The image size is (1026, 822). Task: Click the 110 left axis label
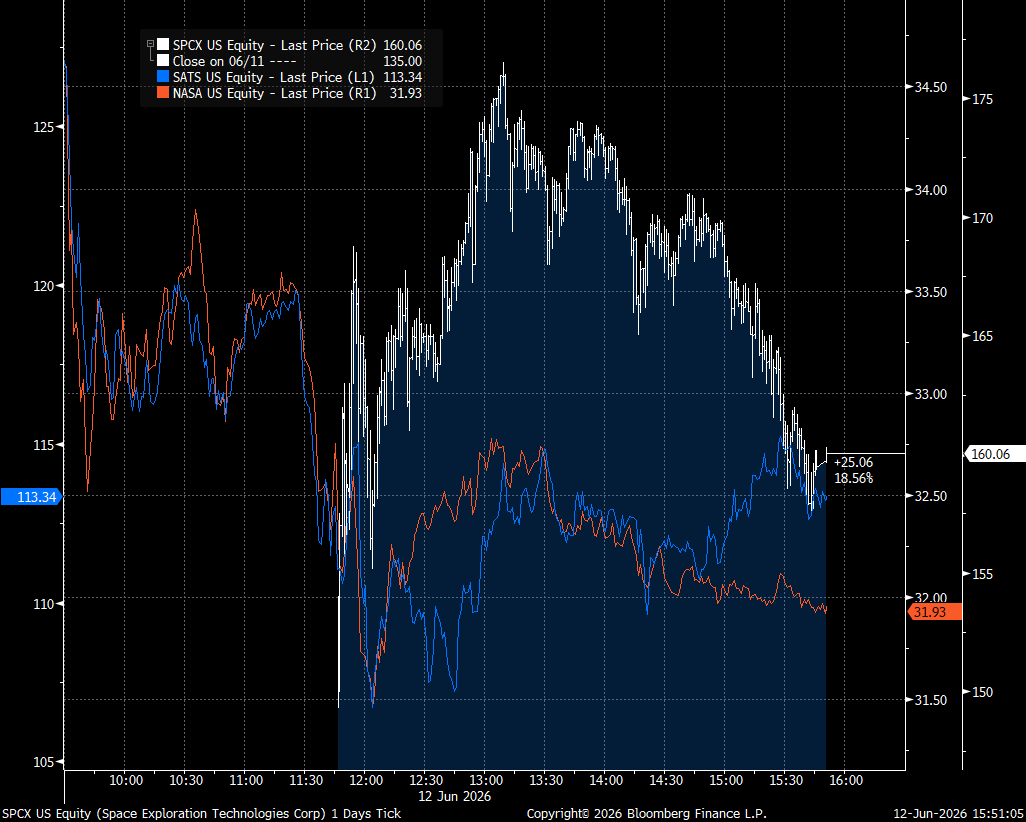(44, 603)
